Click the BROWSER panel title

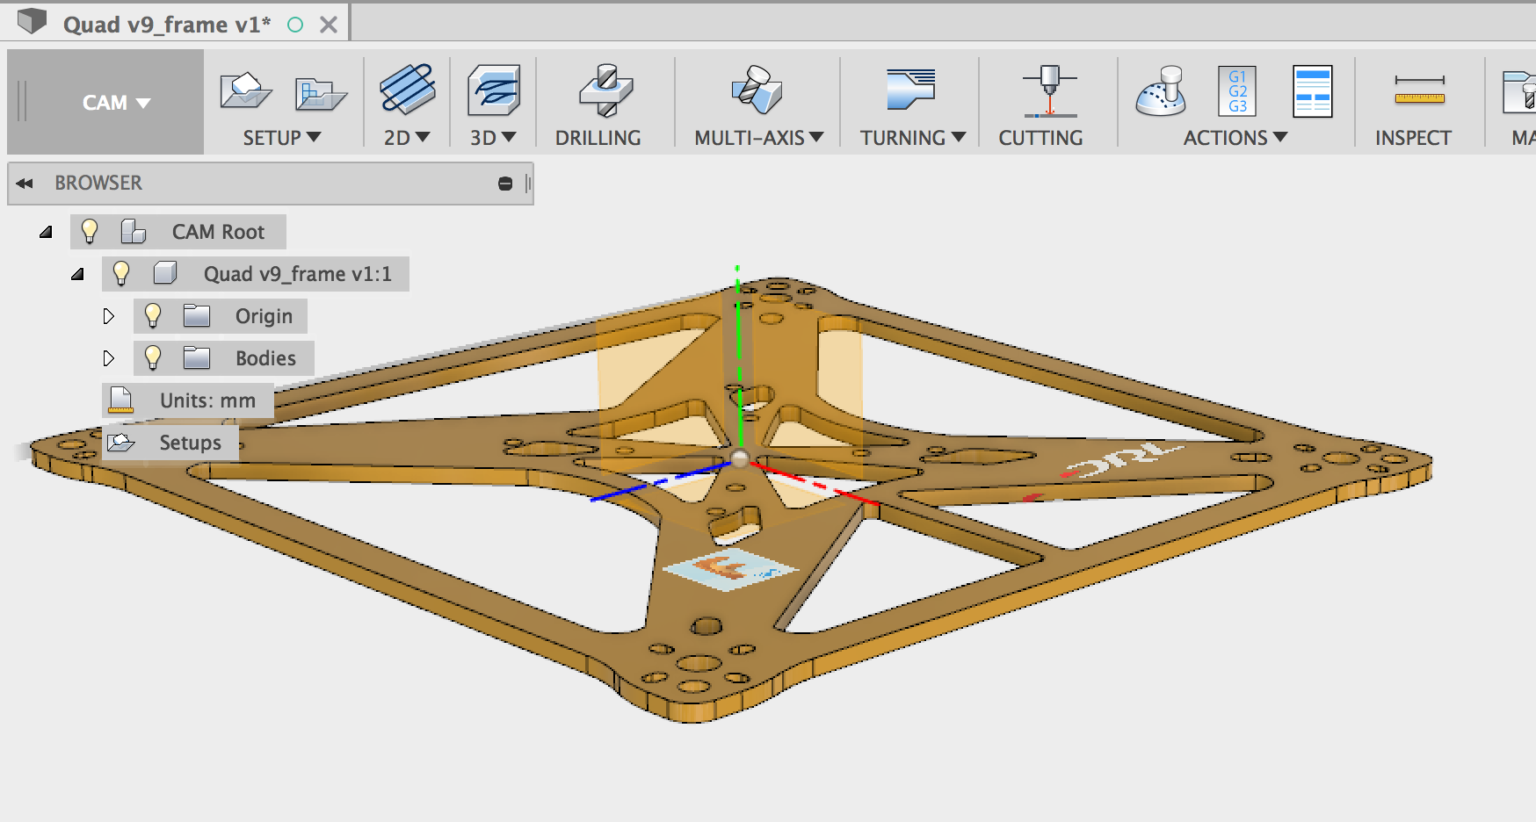pos(98,183)
